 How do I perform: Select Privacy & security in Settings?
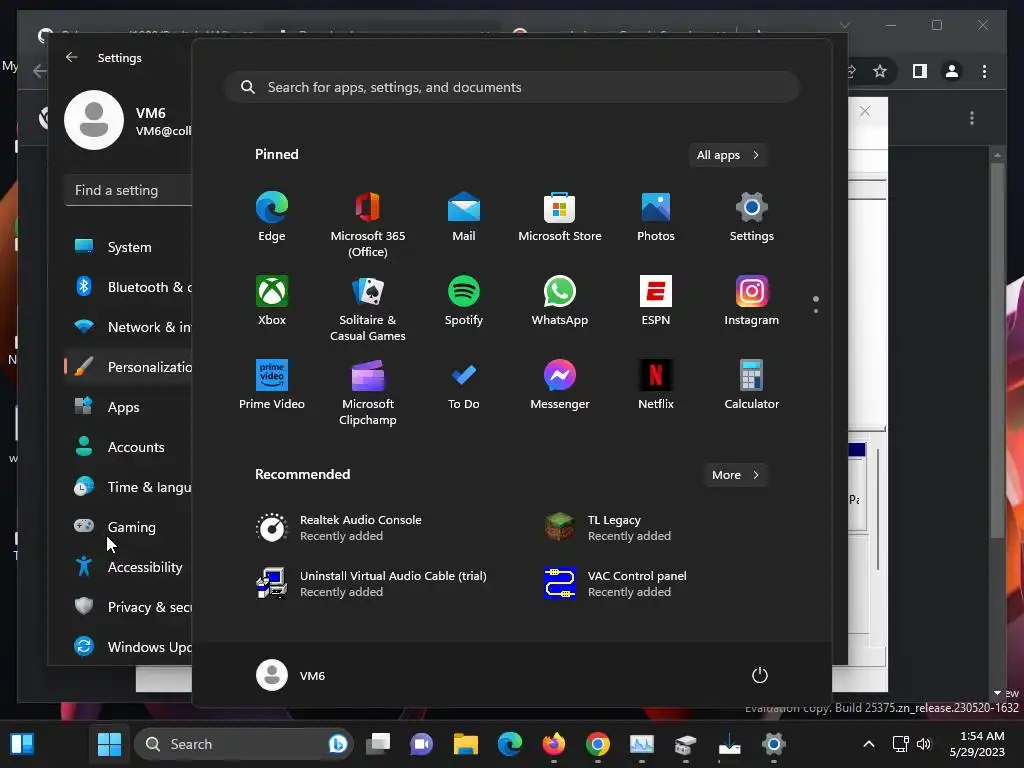(129, 607)
